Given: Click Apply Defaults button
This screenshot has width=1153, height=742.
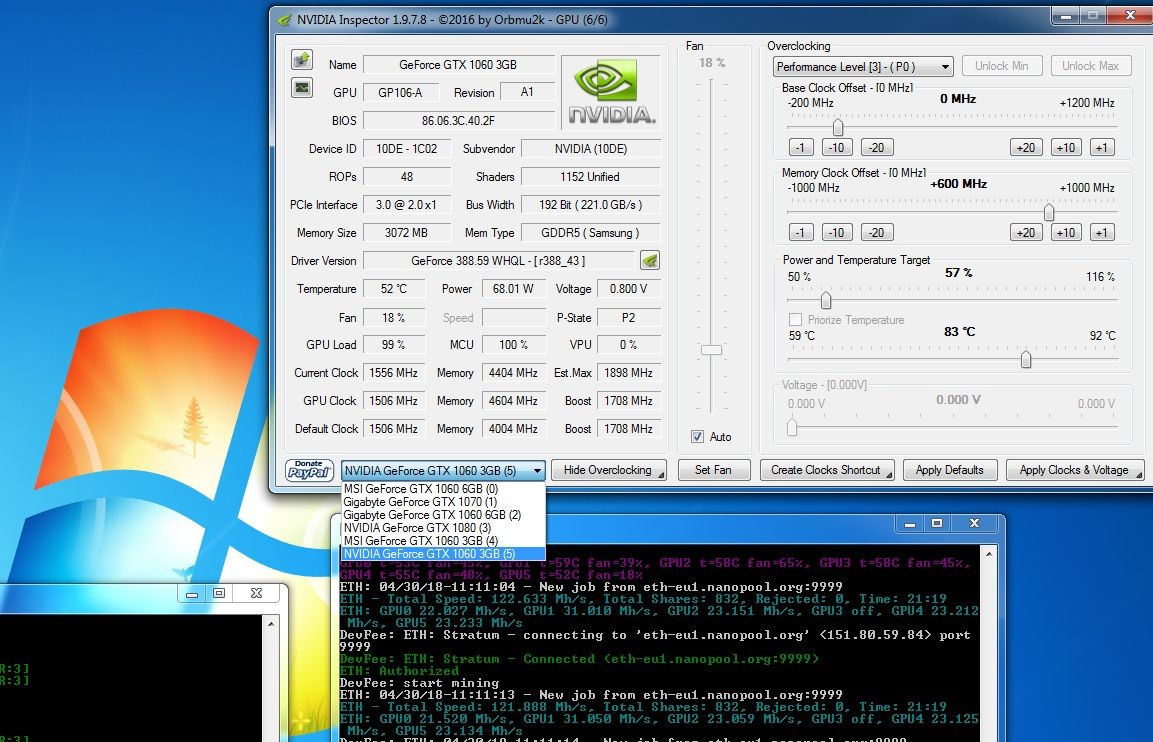Looking at the screenshot, I should pos(949,470).
